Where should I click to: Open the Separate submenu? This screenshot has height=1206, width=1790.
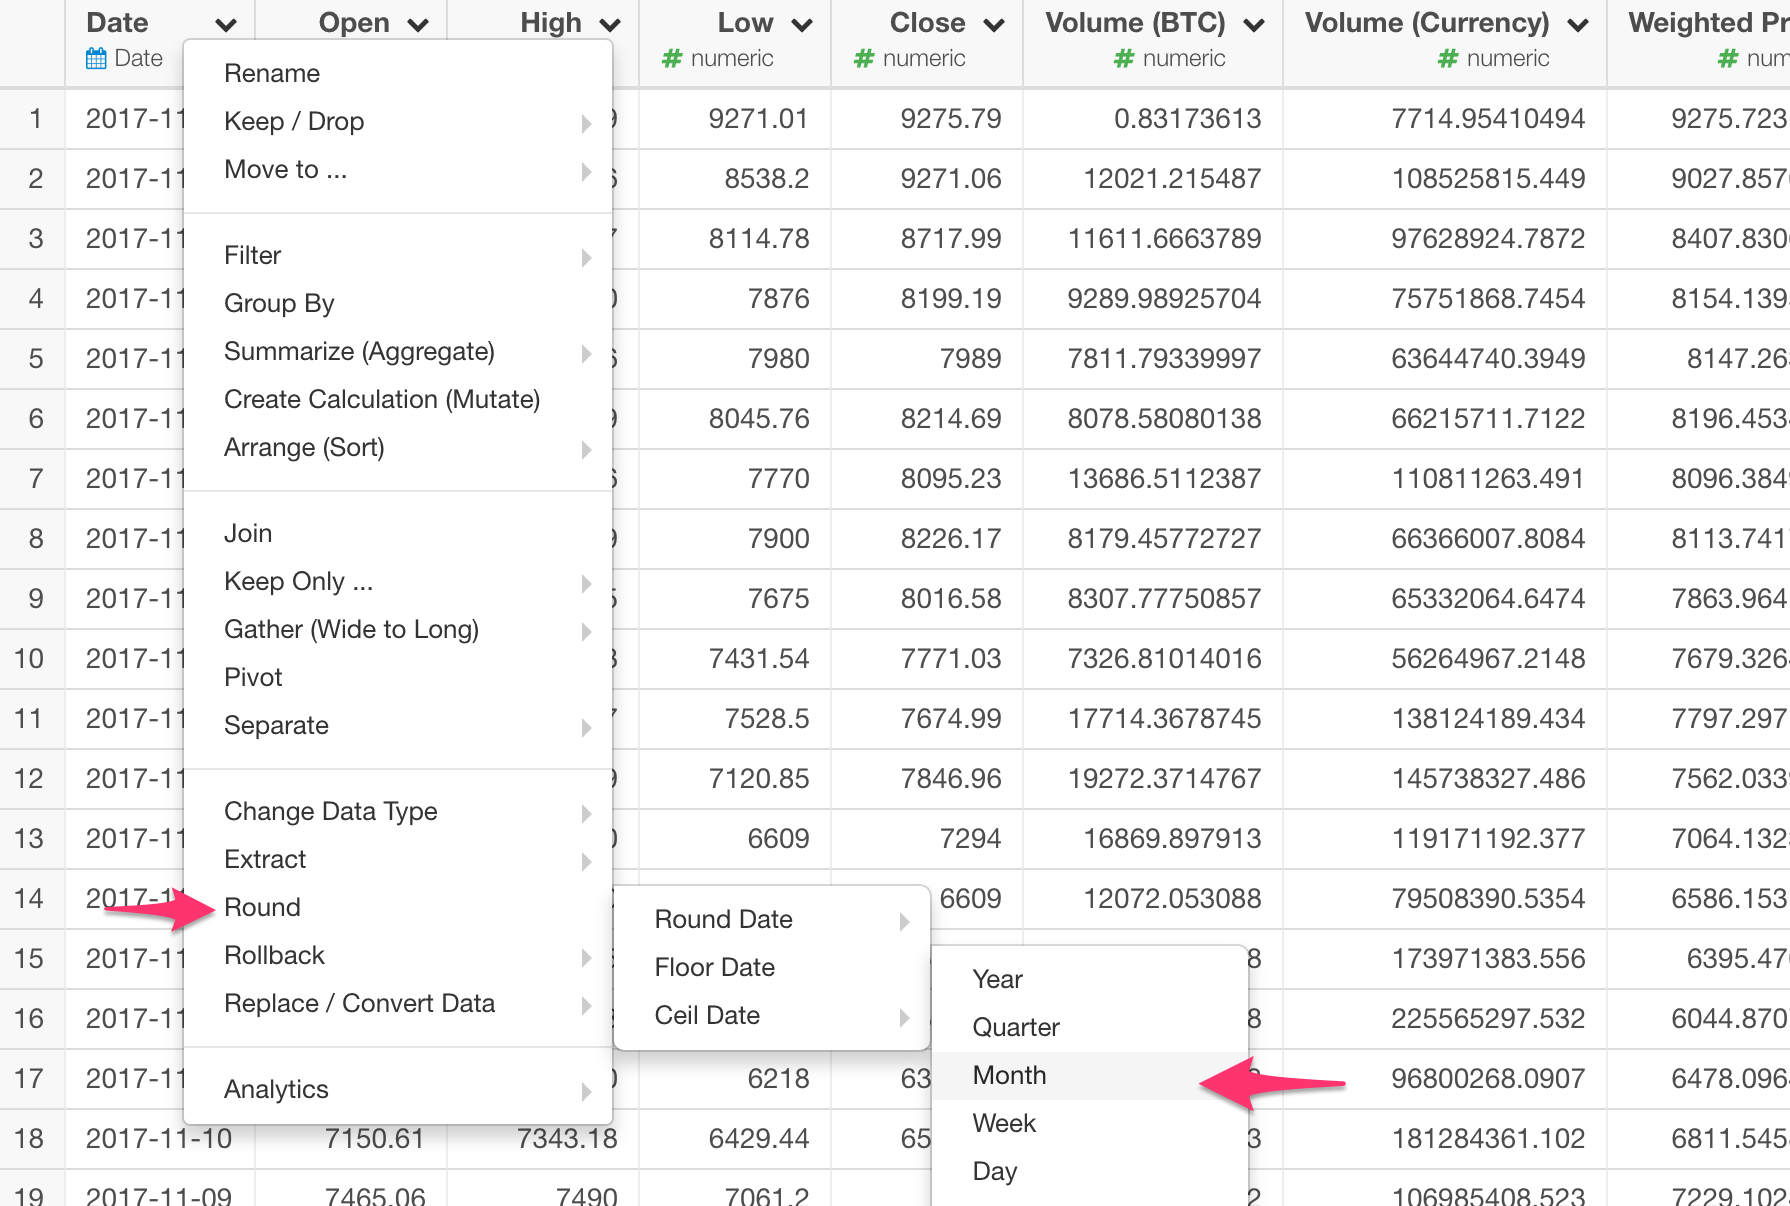coord(398,725)
